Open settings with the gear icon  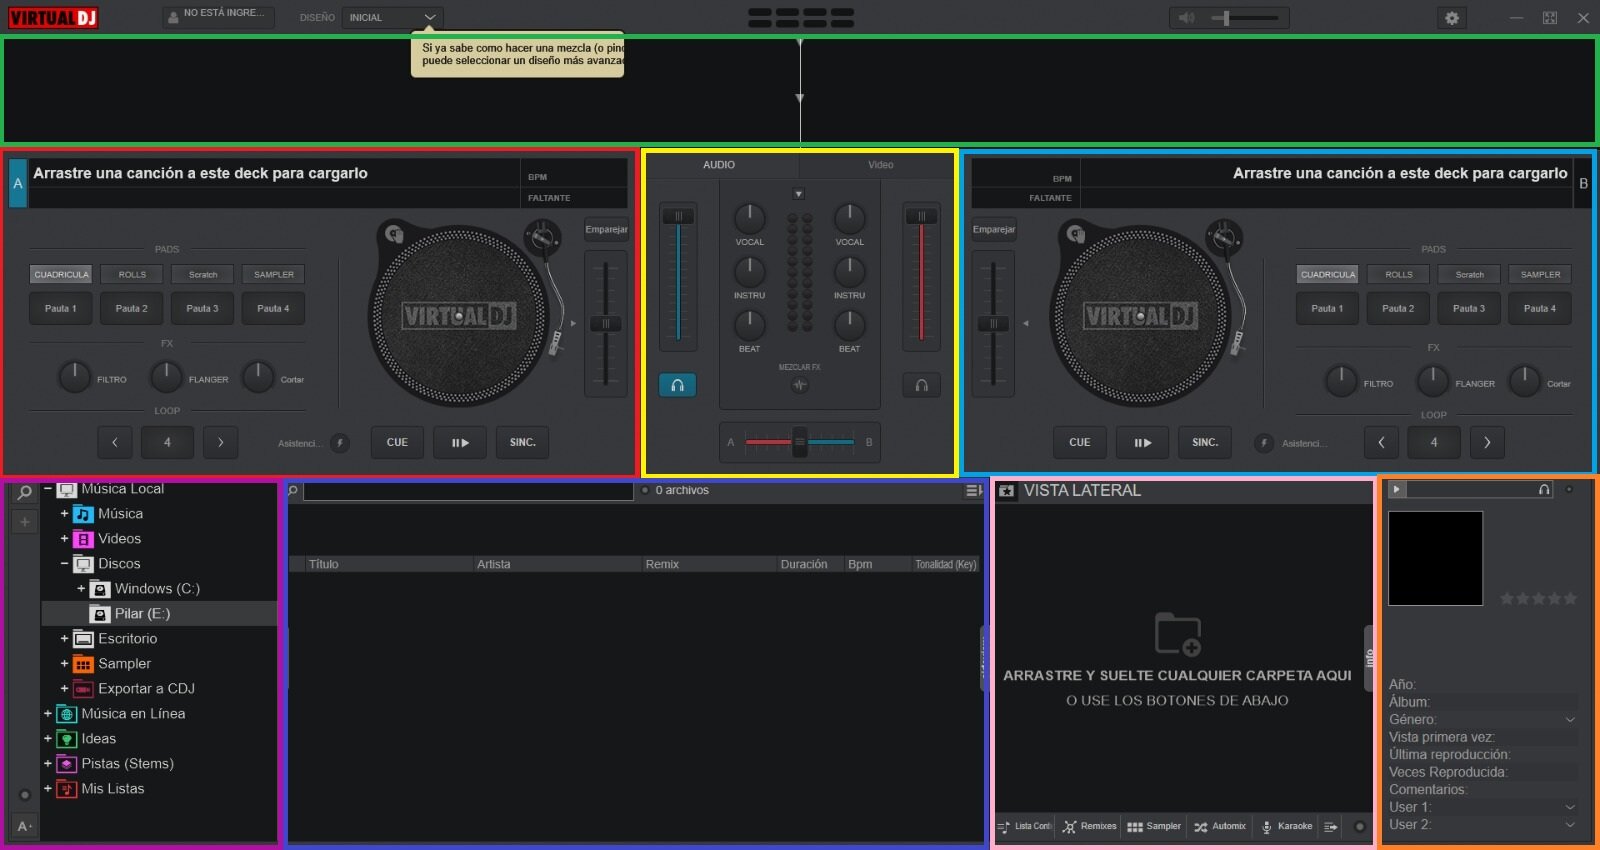coord(1452,18)
